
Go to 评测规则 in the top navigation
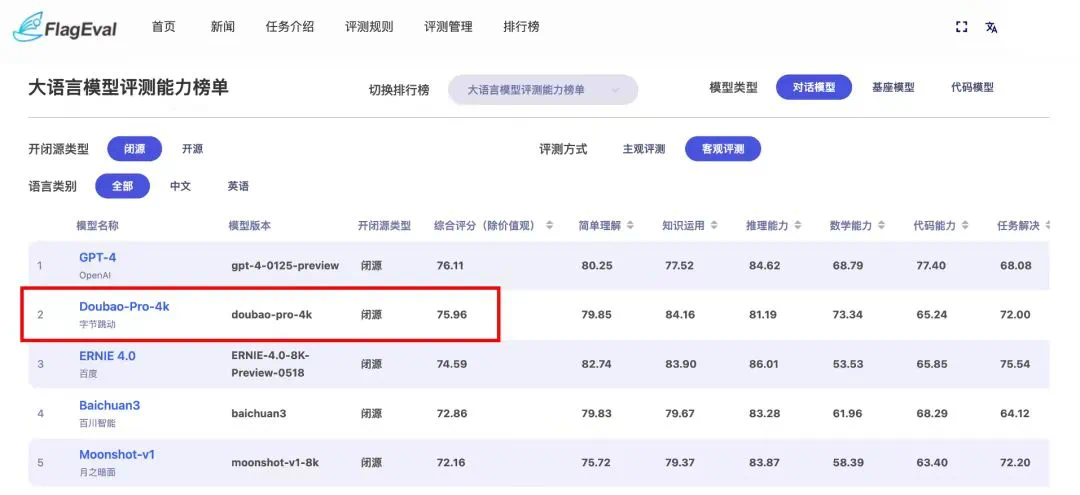[x=369, y=27]
